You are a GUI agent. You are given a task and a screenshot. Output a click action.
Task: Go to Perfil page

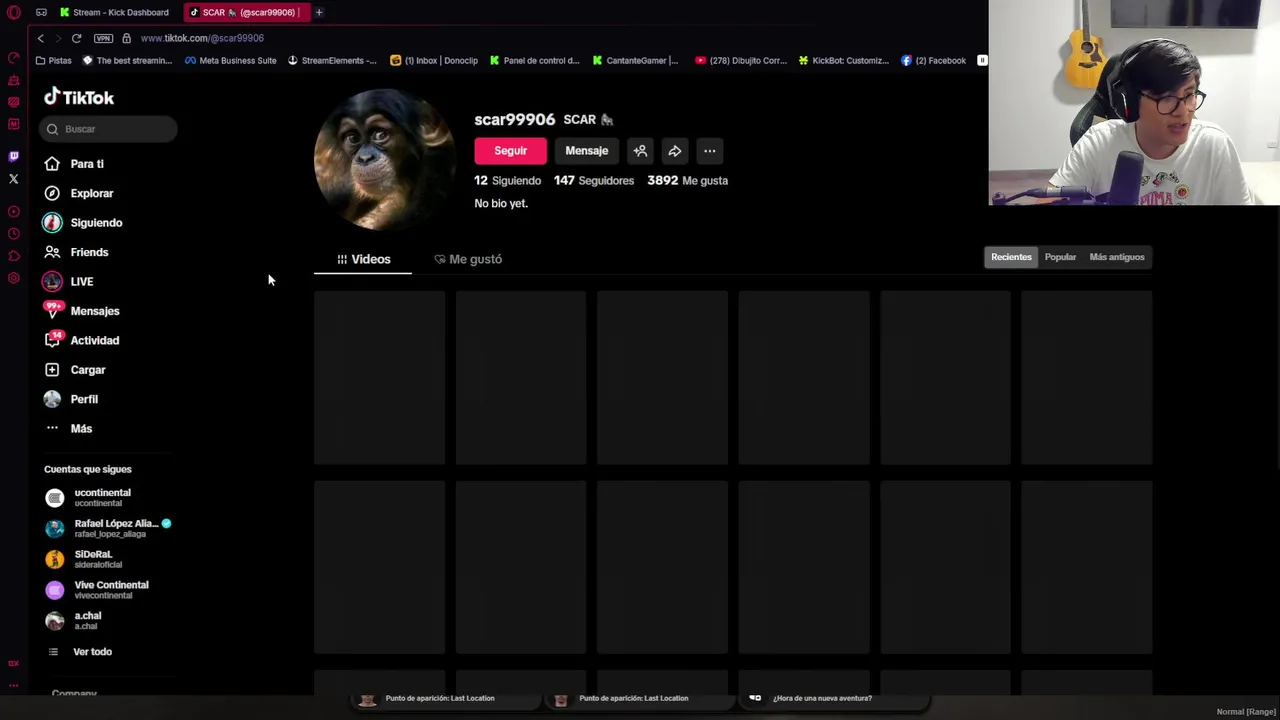coord(71,399)
